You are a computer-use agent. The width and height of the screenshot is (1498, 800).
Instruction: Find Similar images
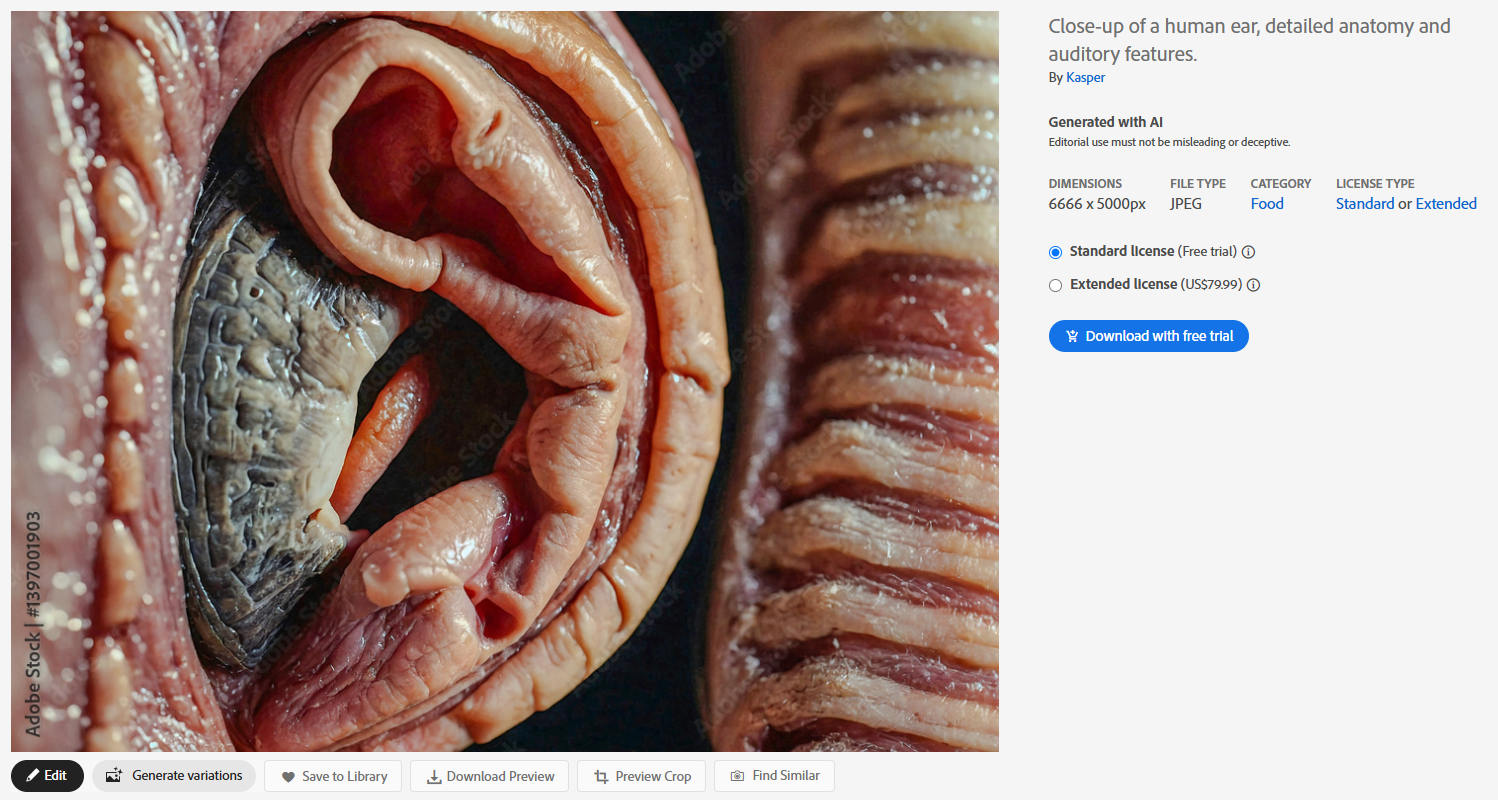pos(774,776)
